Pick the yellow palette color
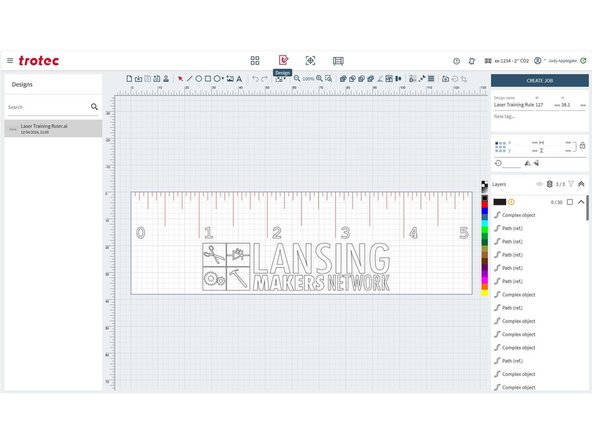The height and width of the screenshot is (444, 592). pos(485,293)
